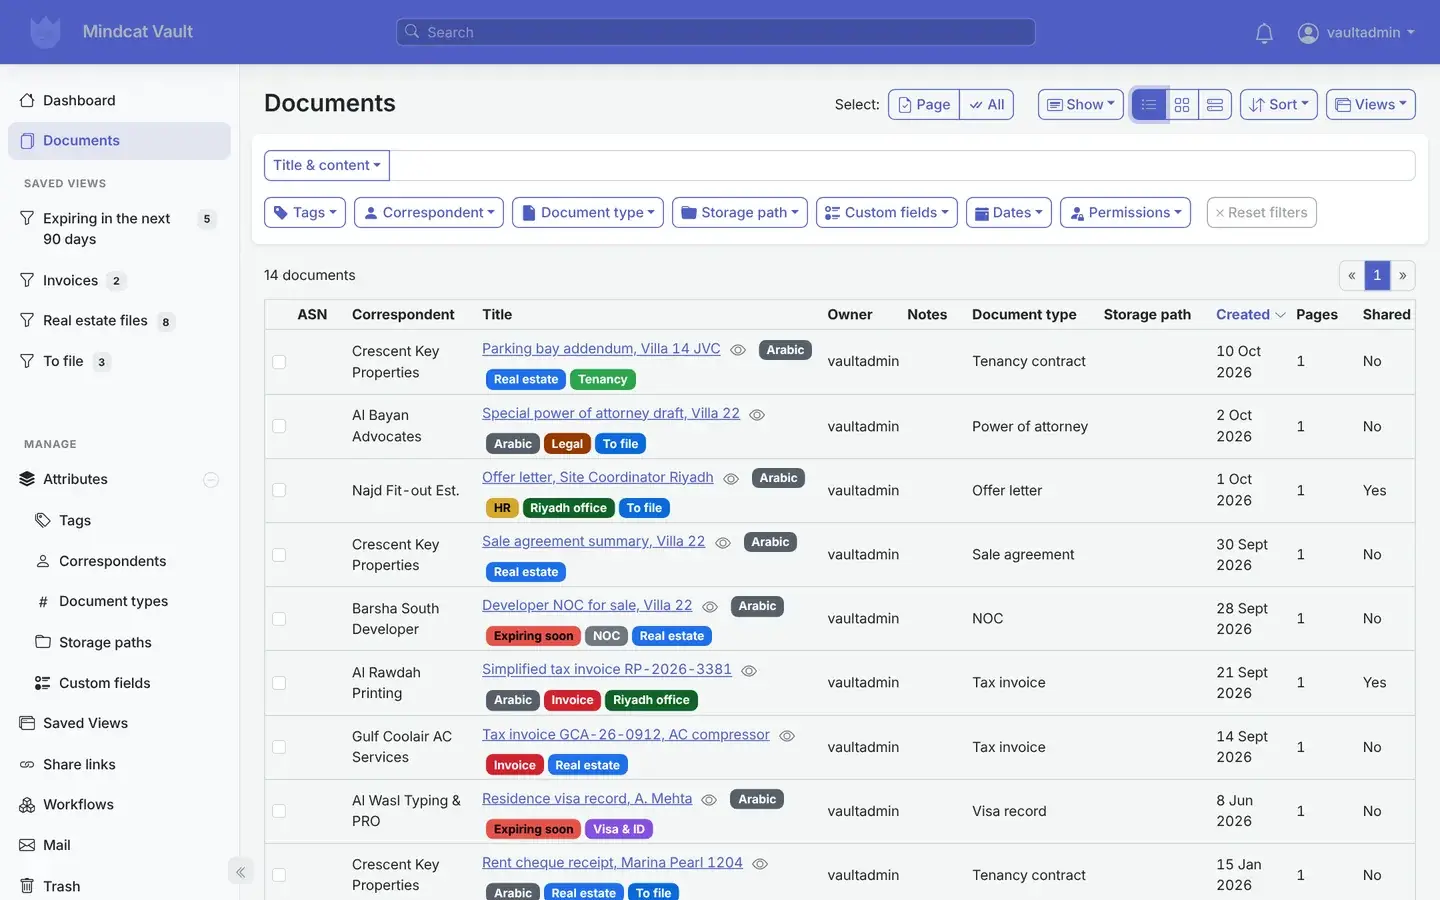Open Documents in the sidebar
This screenshot has width=1440, height=900.
119,141
